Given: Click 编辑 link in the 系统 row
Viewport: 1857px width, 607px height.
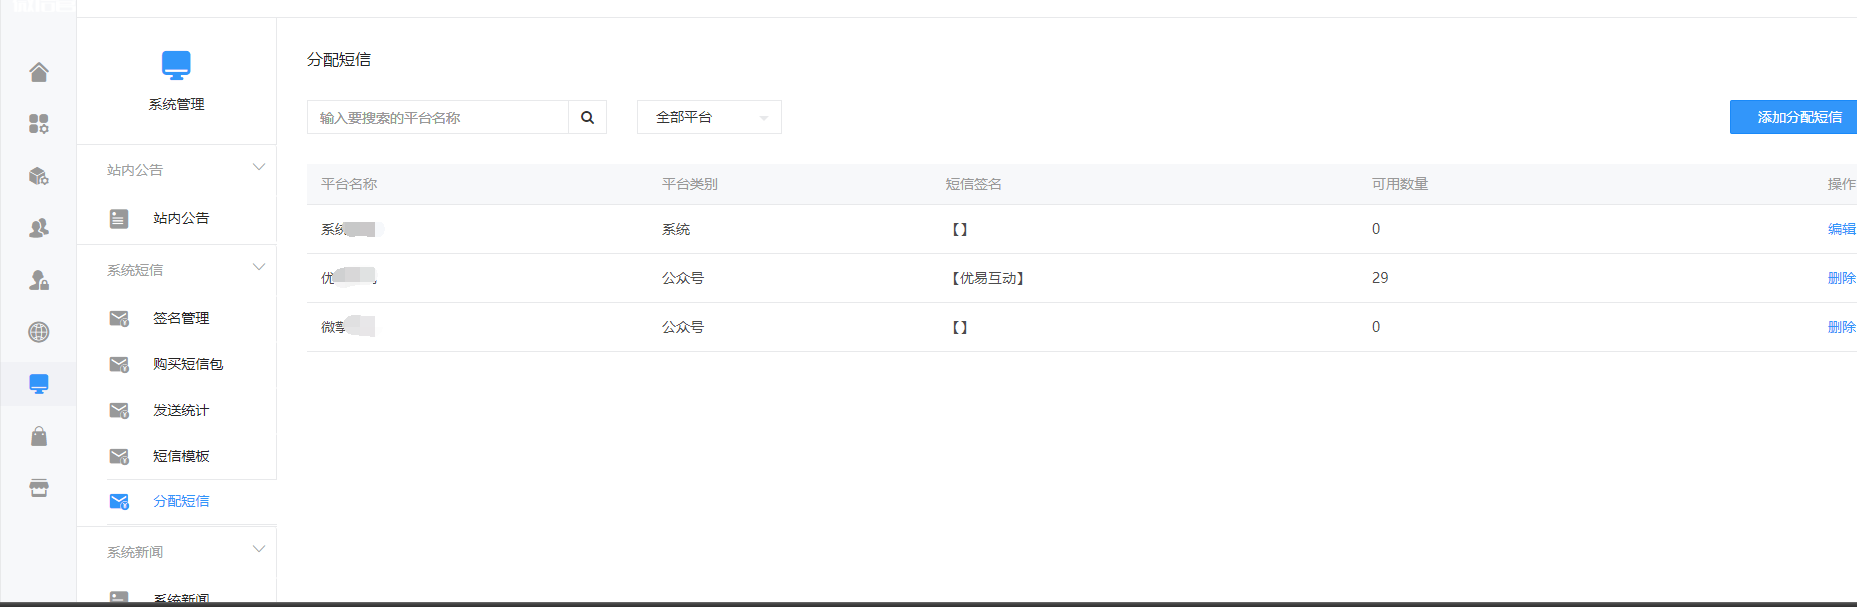Looking at the screenshot, I should coord(1842,229).
